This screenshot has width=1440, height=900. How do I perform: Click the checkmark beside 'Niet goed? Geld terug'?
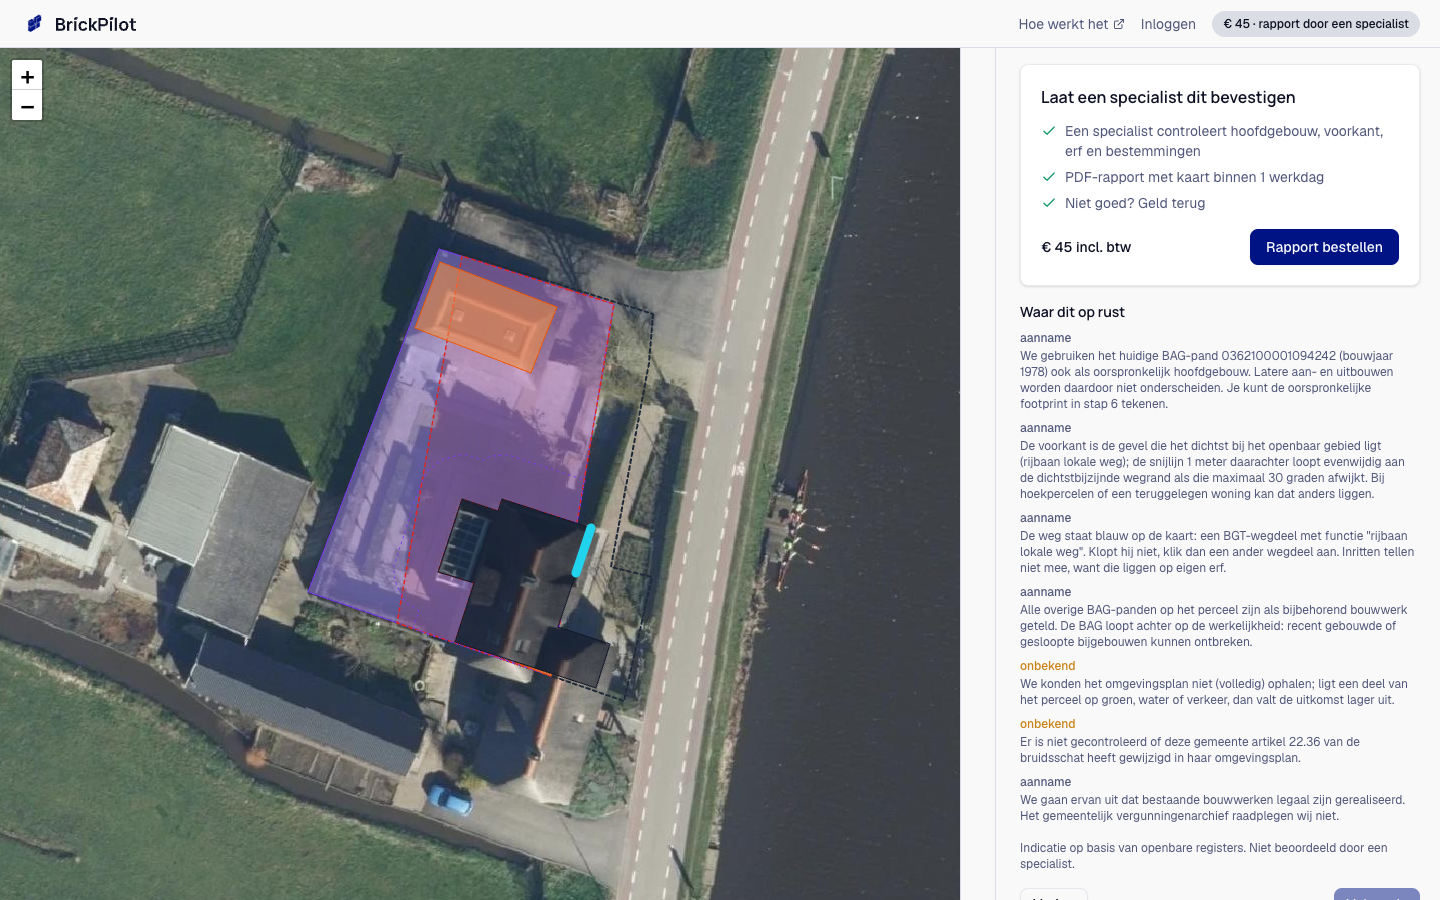[x=1049, y=203]
